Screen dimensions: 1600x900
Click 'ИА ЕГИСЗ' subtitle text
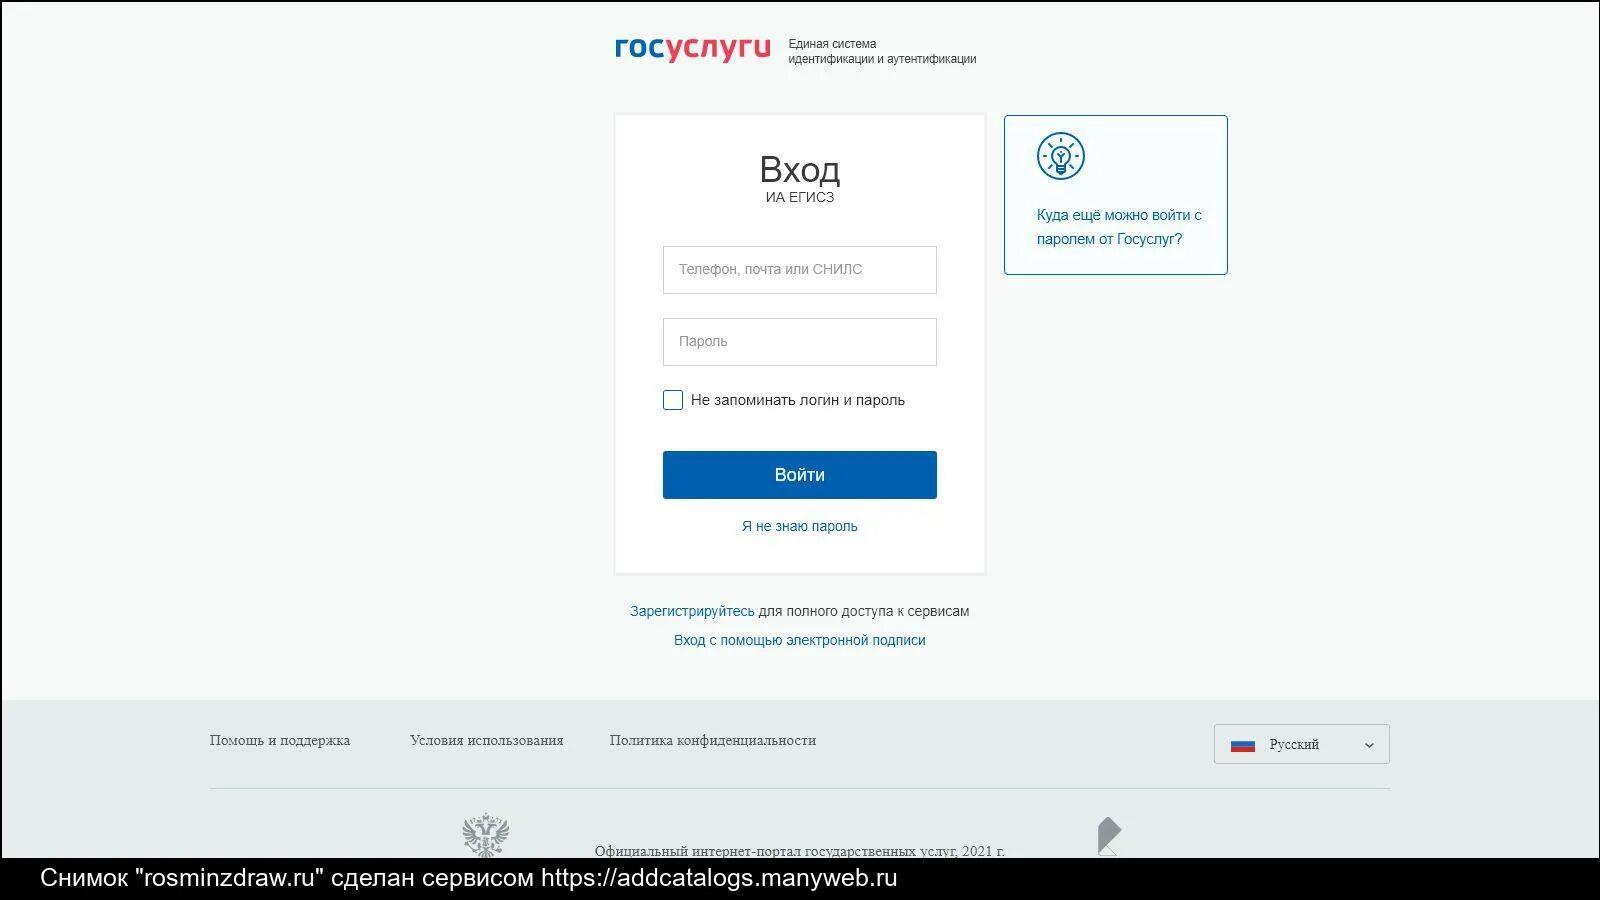coord(800,198)
